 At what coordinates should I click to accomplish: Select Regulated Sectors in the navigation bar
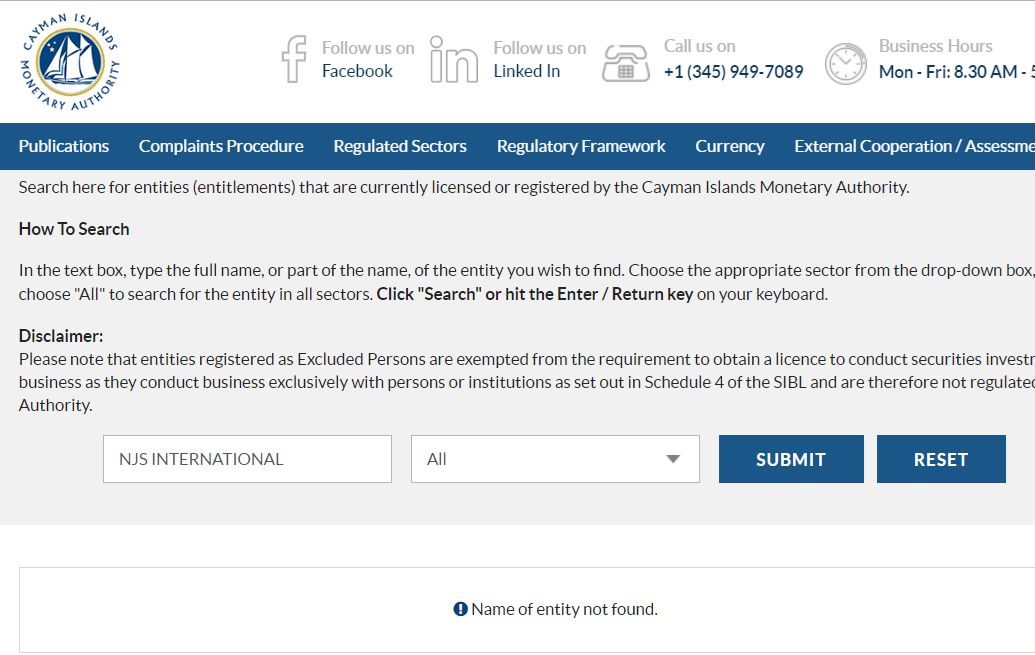[400, 146]
